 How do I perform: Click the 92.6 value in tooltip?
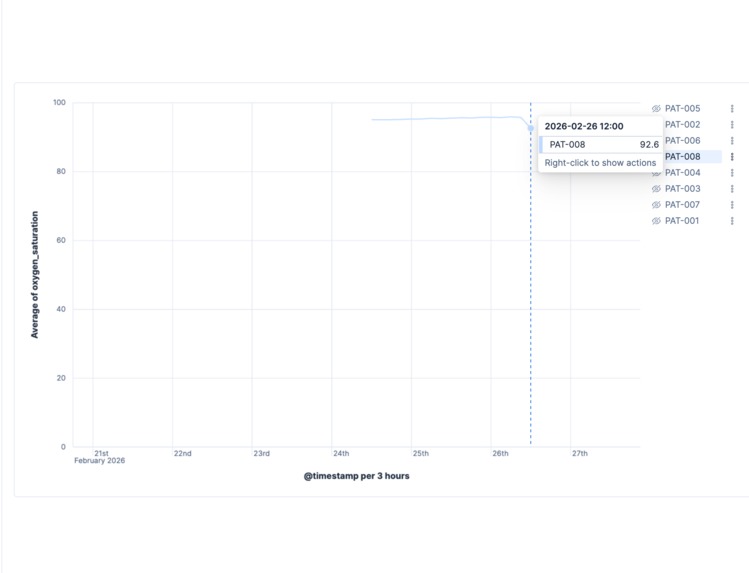[x=649, y=145]
